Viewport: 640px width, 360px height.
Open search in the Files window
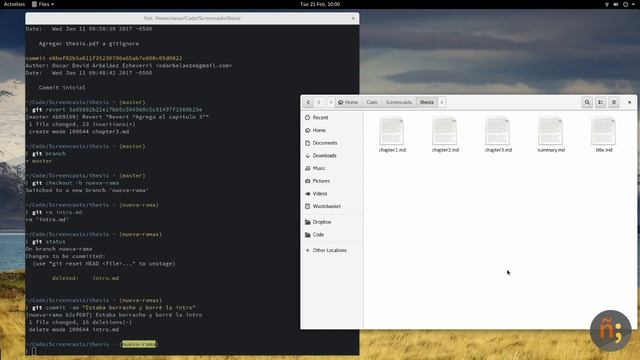click(587, 102)
